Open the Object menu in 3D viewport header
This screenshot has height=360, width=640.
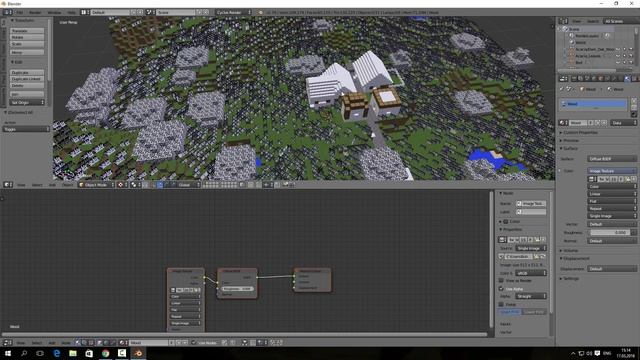point(67,185)
